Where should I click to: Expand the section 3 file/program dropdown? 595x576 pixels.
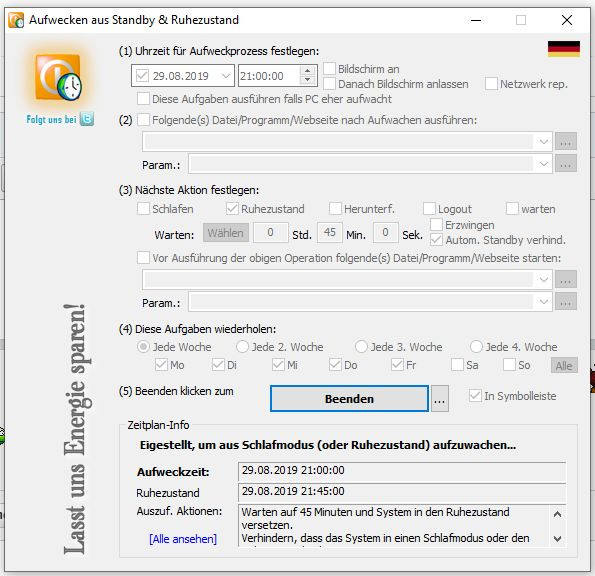pyautogui.click(x=544, y=280)
